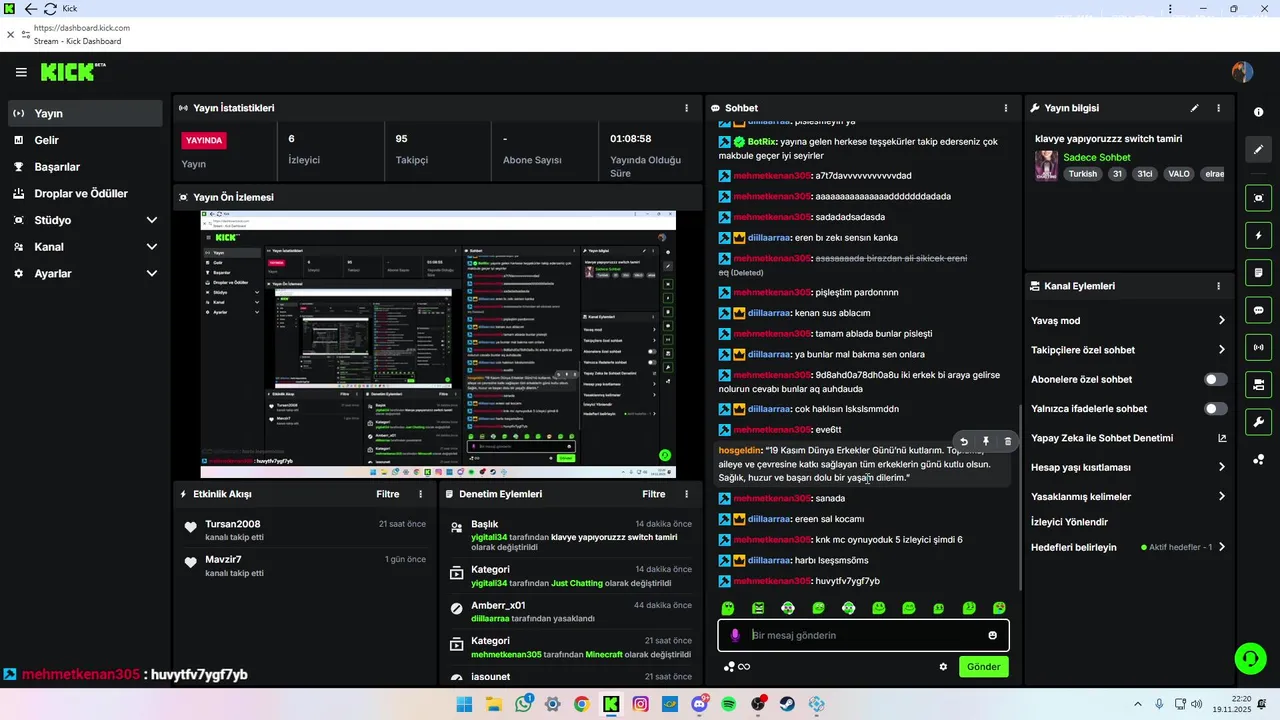Screen dimensions: 1280x720
Task: Select Droplar ve Ödüller in sidebar
Action: click(84, 194)
